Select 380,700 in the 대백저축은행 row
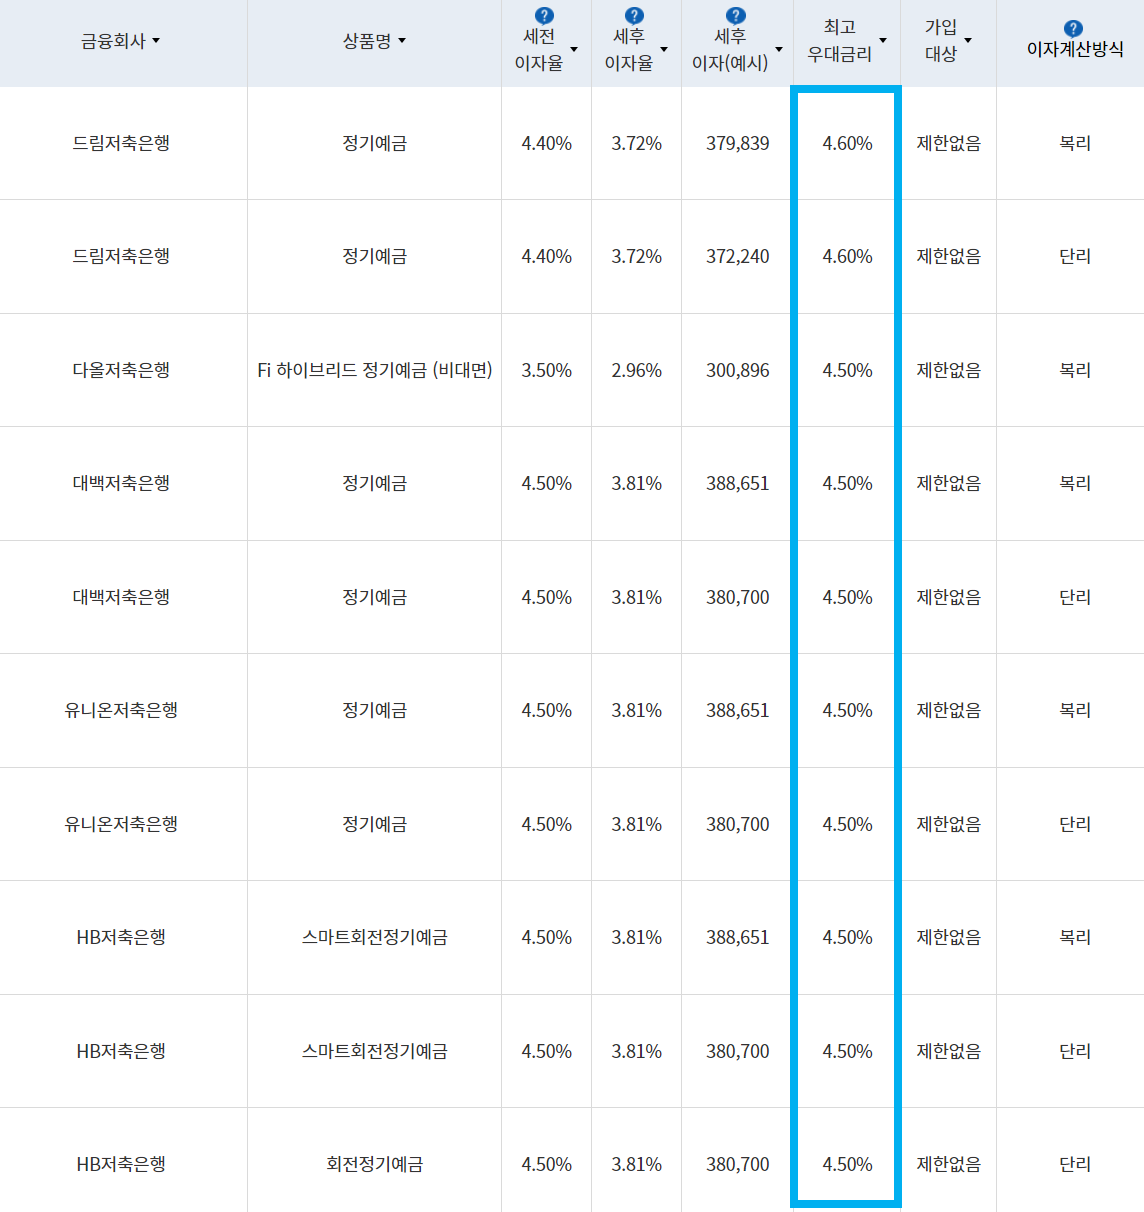The image size is (1144, 1212). click(x=738, y=597)
